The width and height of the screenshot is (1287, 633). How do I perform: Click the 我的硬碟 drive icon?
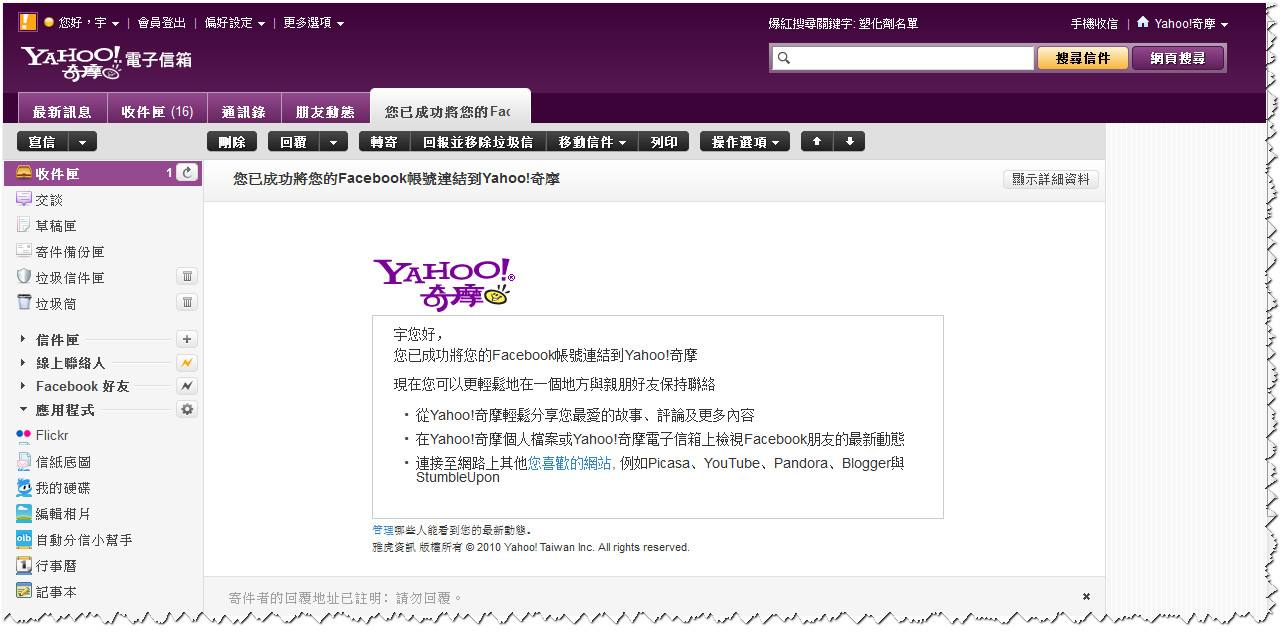point(24,487)
